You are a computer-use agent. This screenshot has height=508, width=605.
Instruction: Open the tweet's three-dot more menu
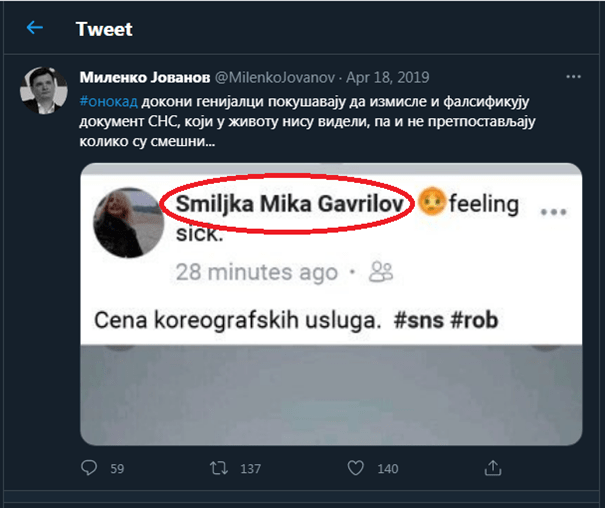574,76
